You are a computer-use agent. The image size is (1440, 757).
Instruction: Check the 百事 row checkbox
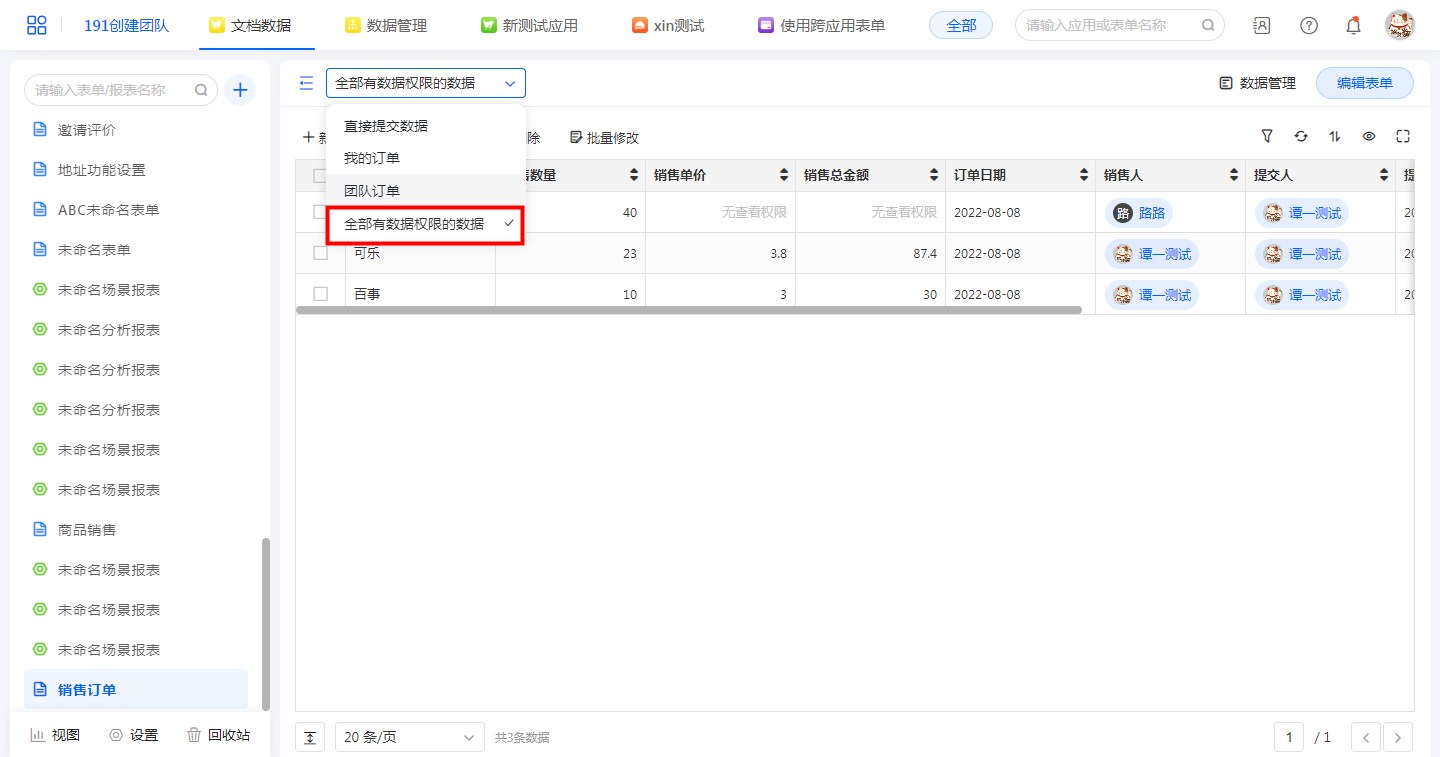click(x=320, y=294)
